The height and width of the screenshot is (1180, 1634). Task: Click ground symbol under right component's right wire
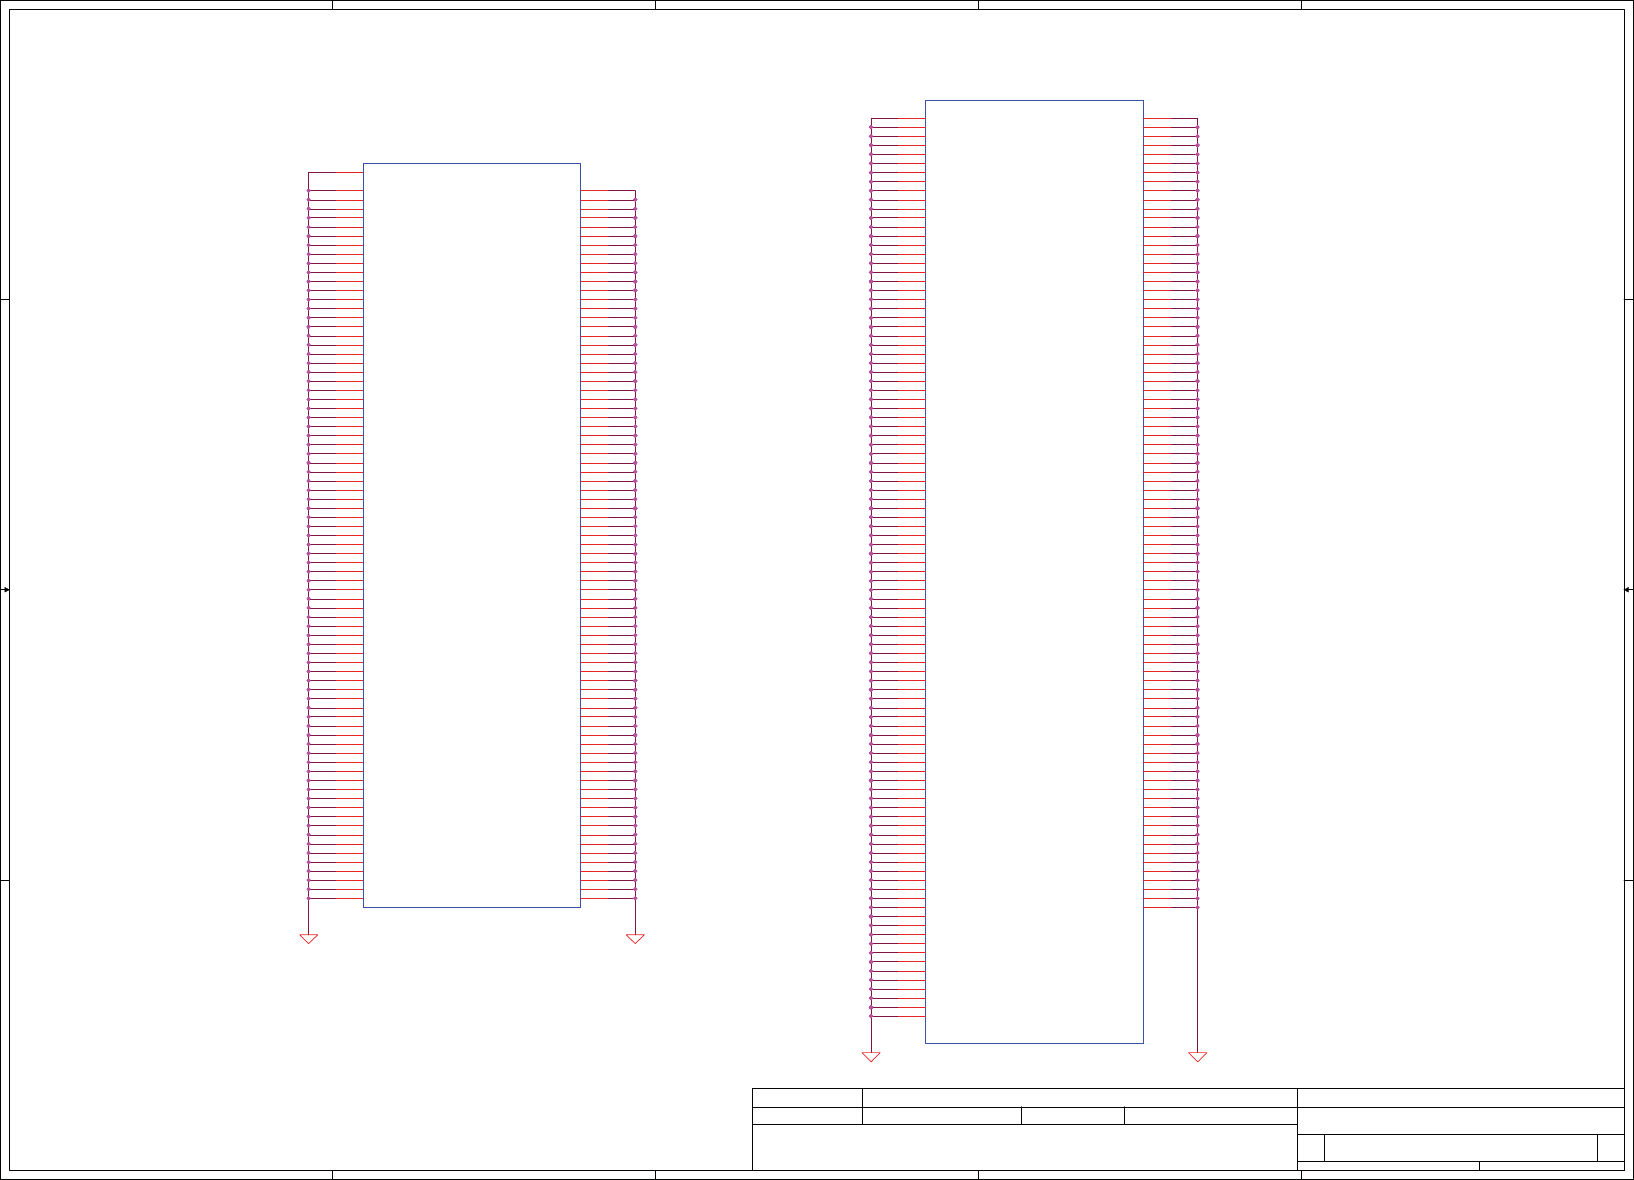click(1197, 1056)
